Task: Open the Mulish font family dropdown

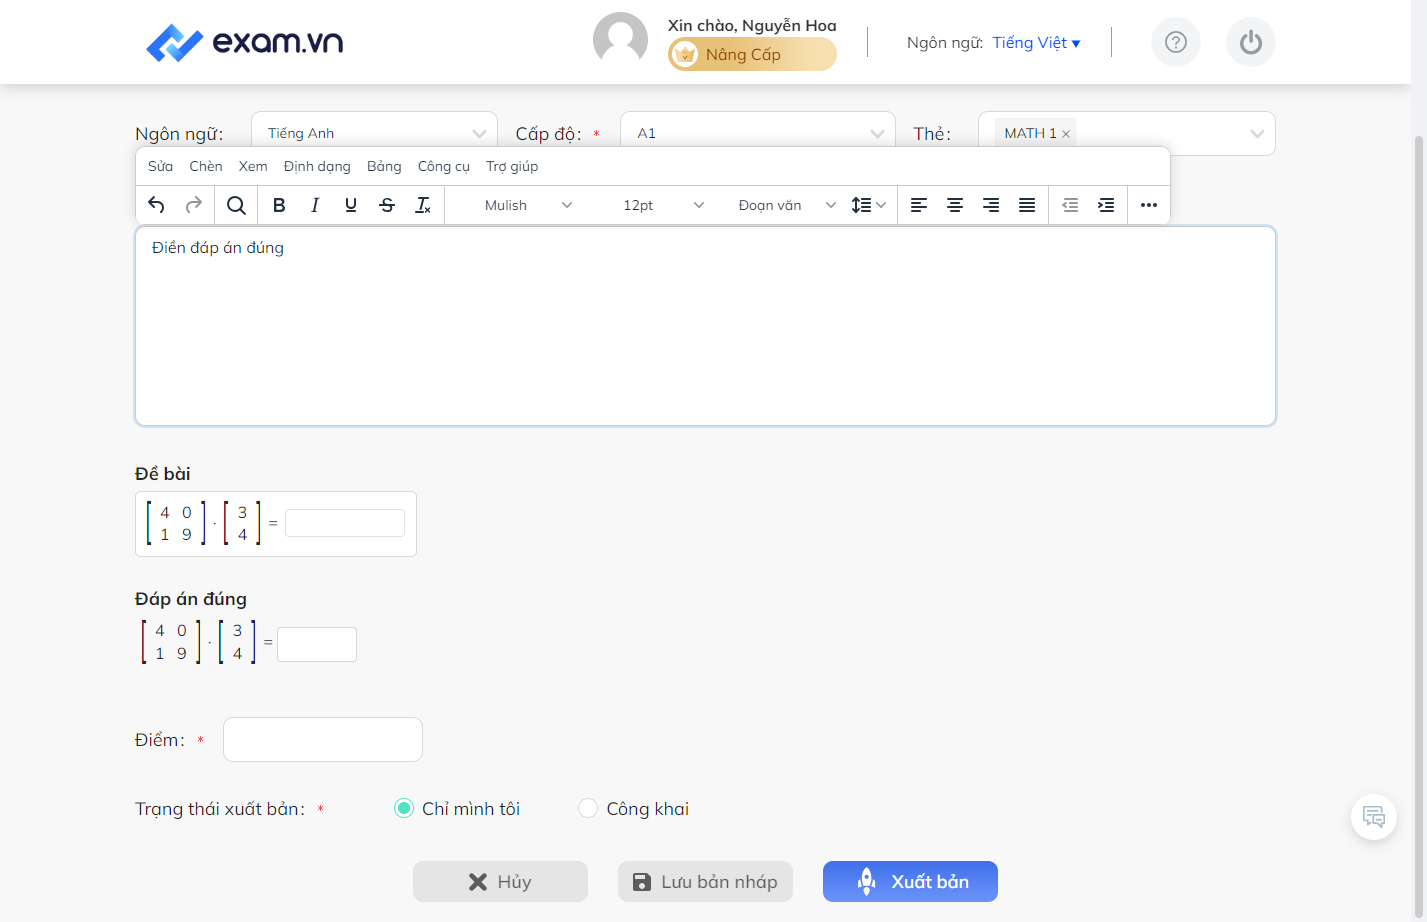Action: click(528, 205)
